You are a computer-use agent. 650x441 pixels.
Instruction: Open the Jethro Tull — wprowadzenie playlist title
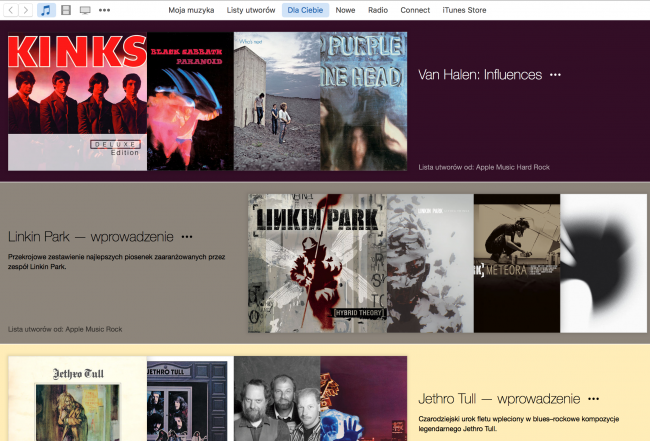pos(499,399)
